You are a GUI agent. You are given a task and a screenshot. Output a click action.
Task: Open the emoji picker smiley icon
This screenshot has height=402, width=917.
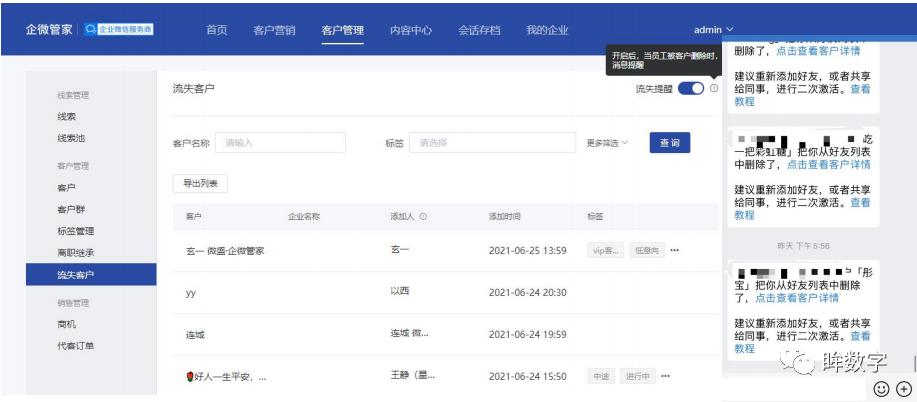(881, 389)
